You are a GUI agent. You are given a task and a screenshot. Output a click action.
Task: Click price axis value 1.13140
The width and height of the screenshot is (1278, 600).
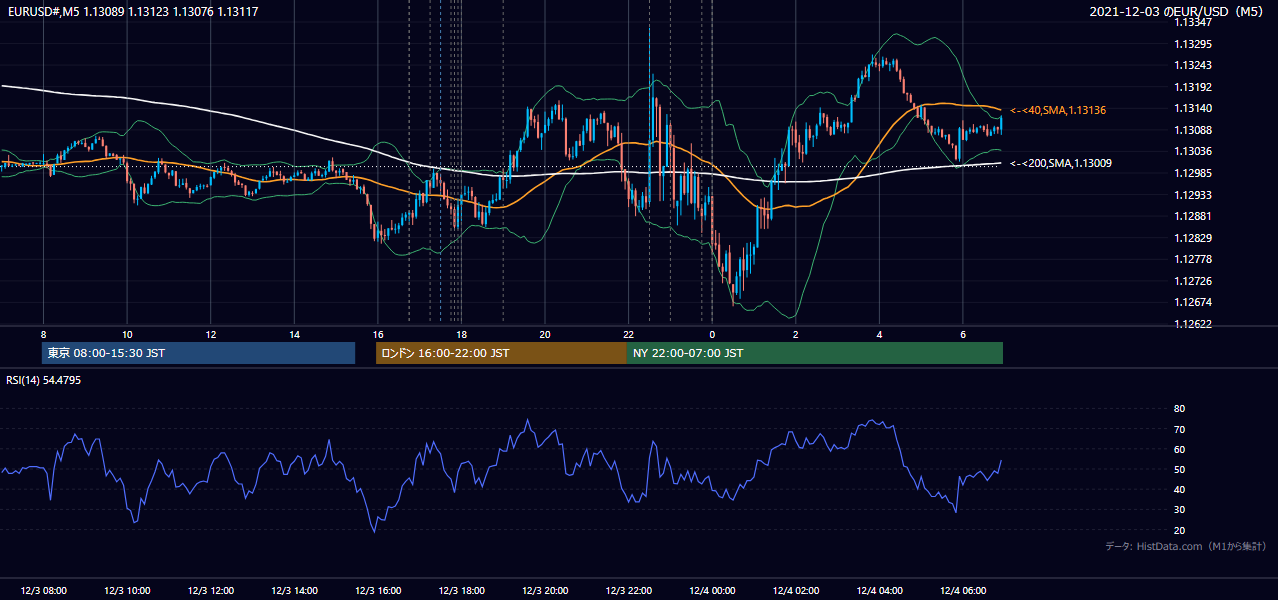[1194, 108]
